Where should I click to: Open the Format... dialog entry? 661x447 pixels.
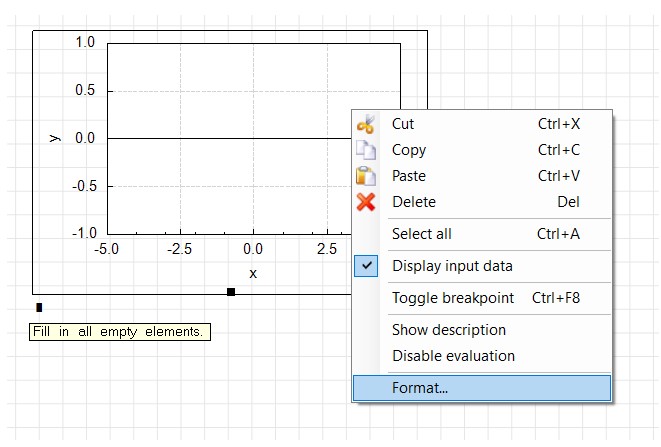[420, 388]
